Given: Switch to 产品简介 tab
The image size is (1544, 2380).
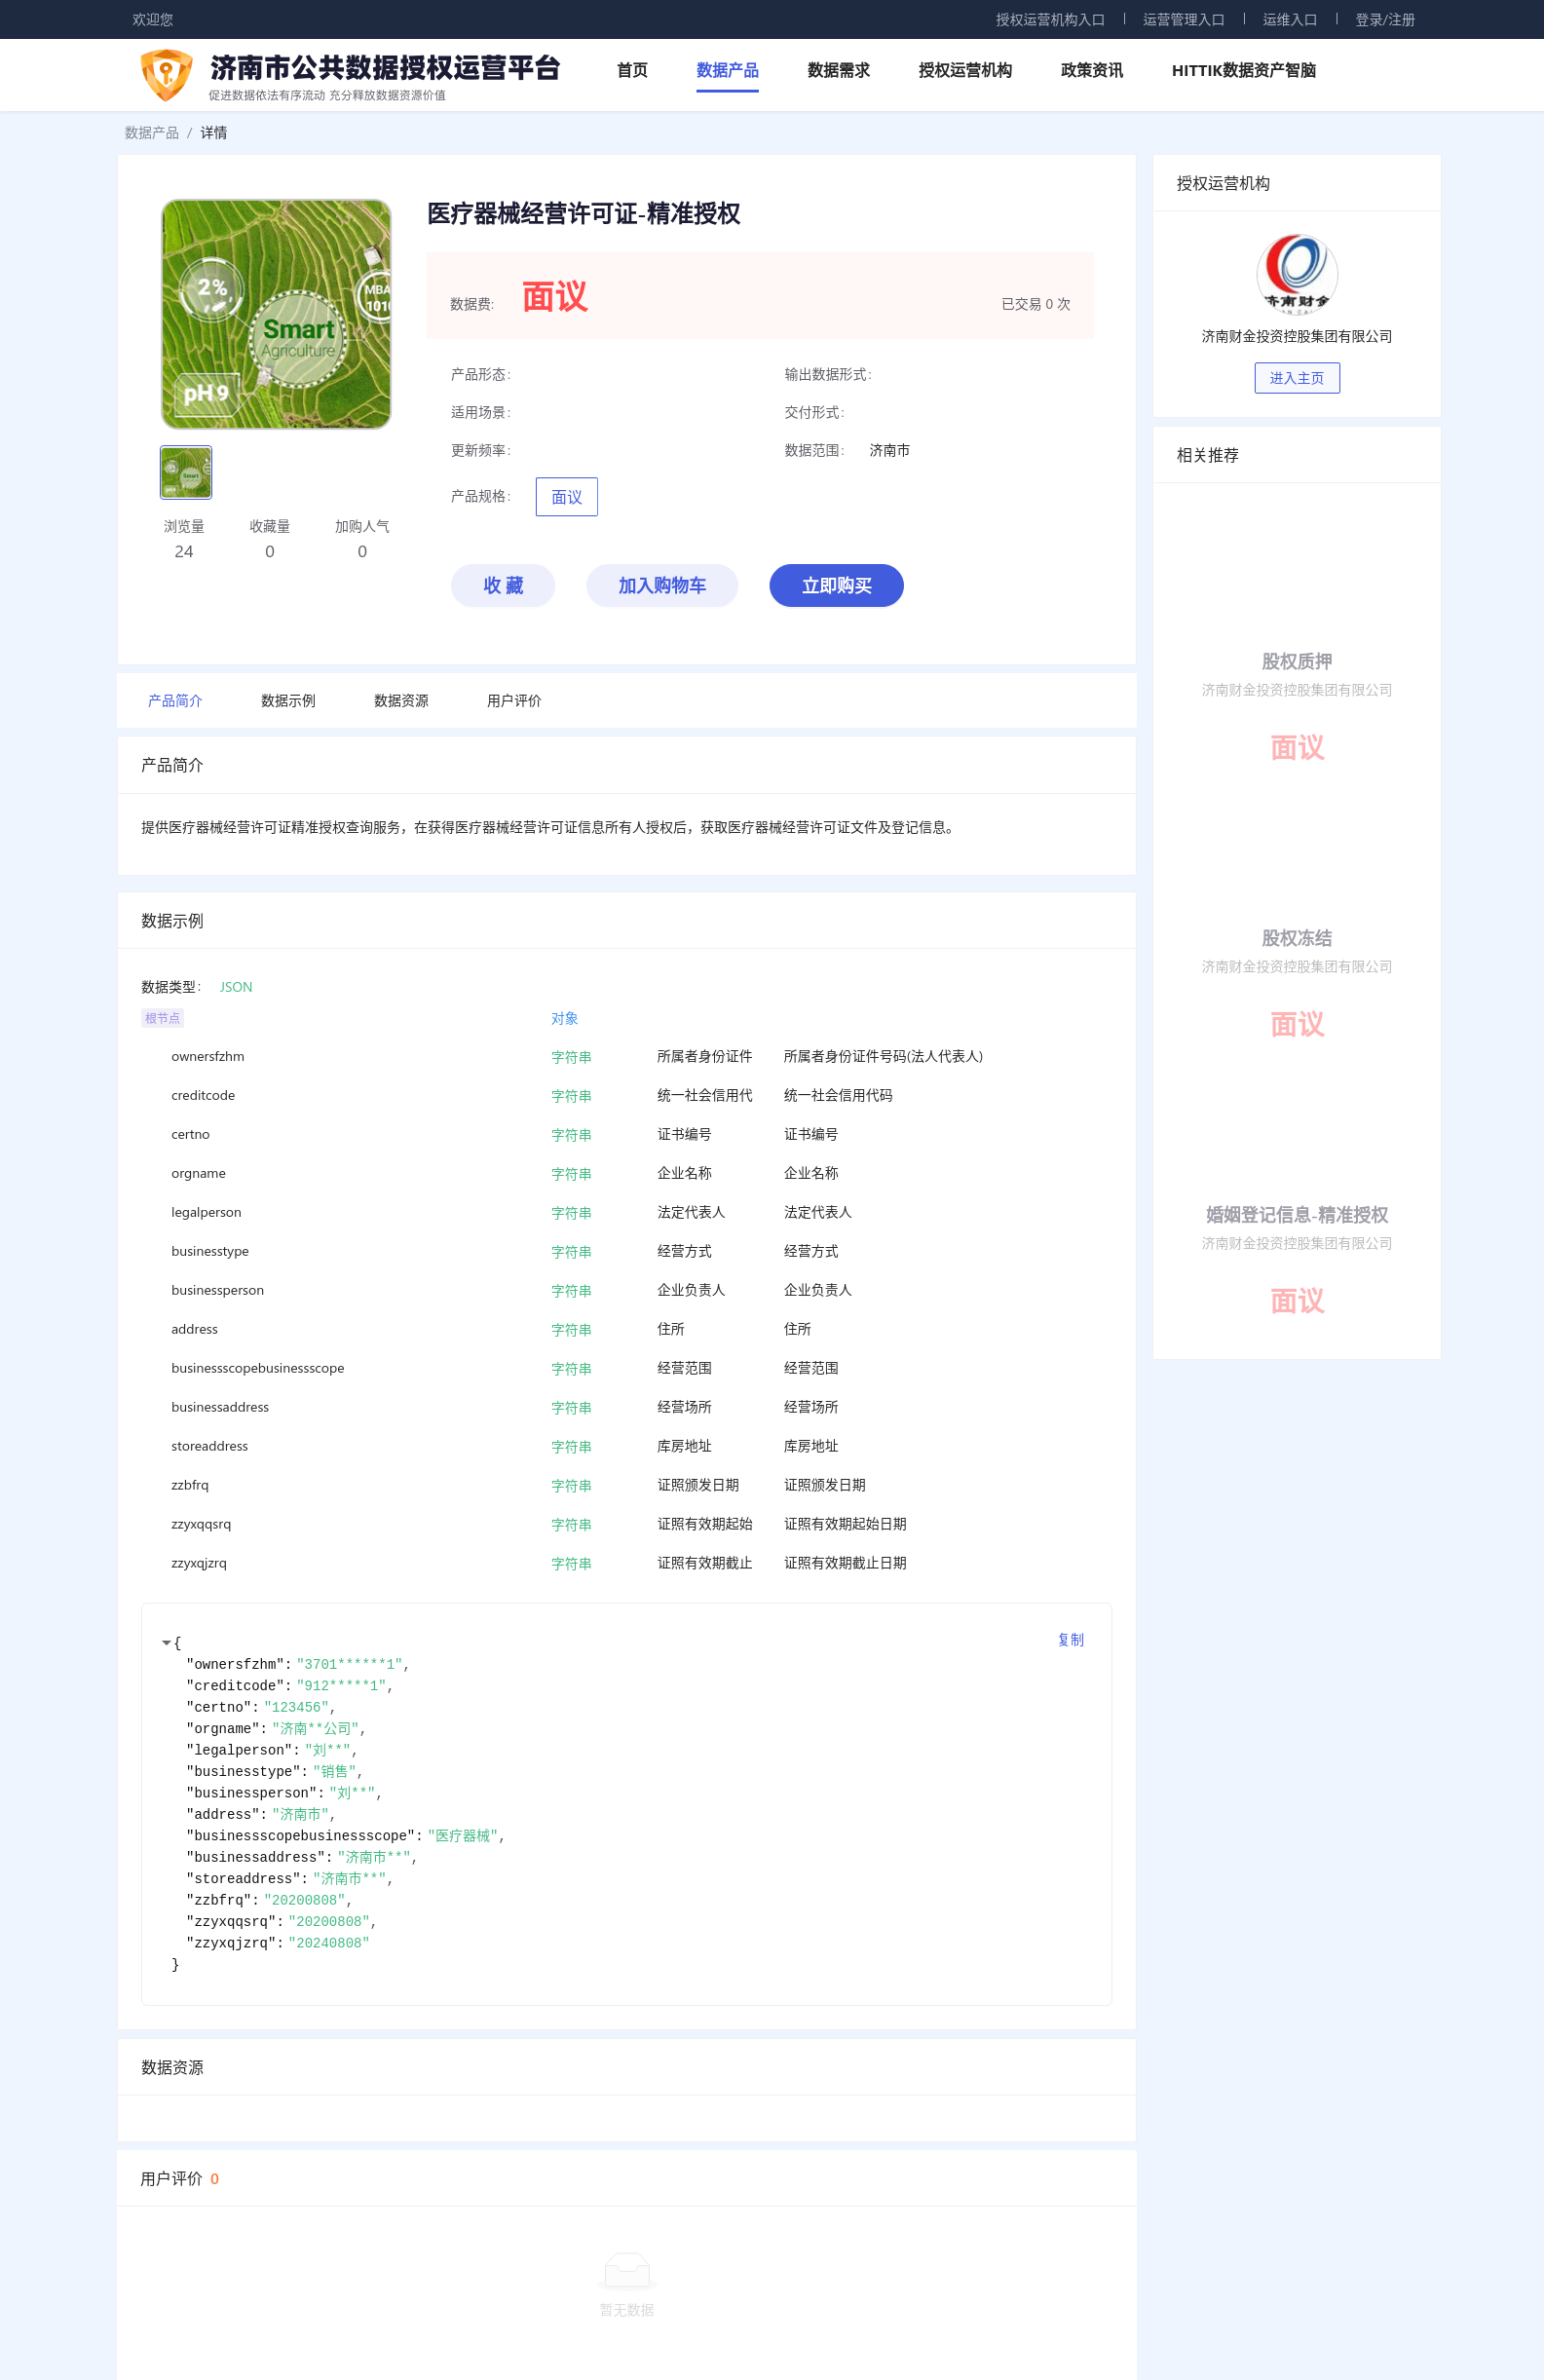Looking at the screenshot, I should [175, 700].
